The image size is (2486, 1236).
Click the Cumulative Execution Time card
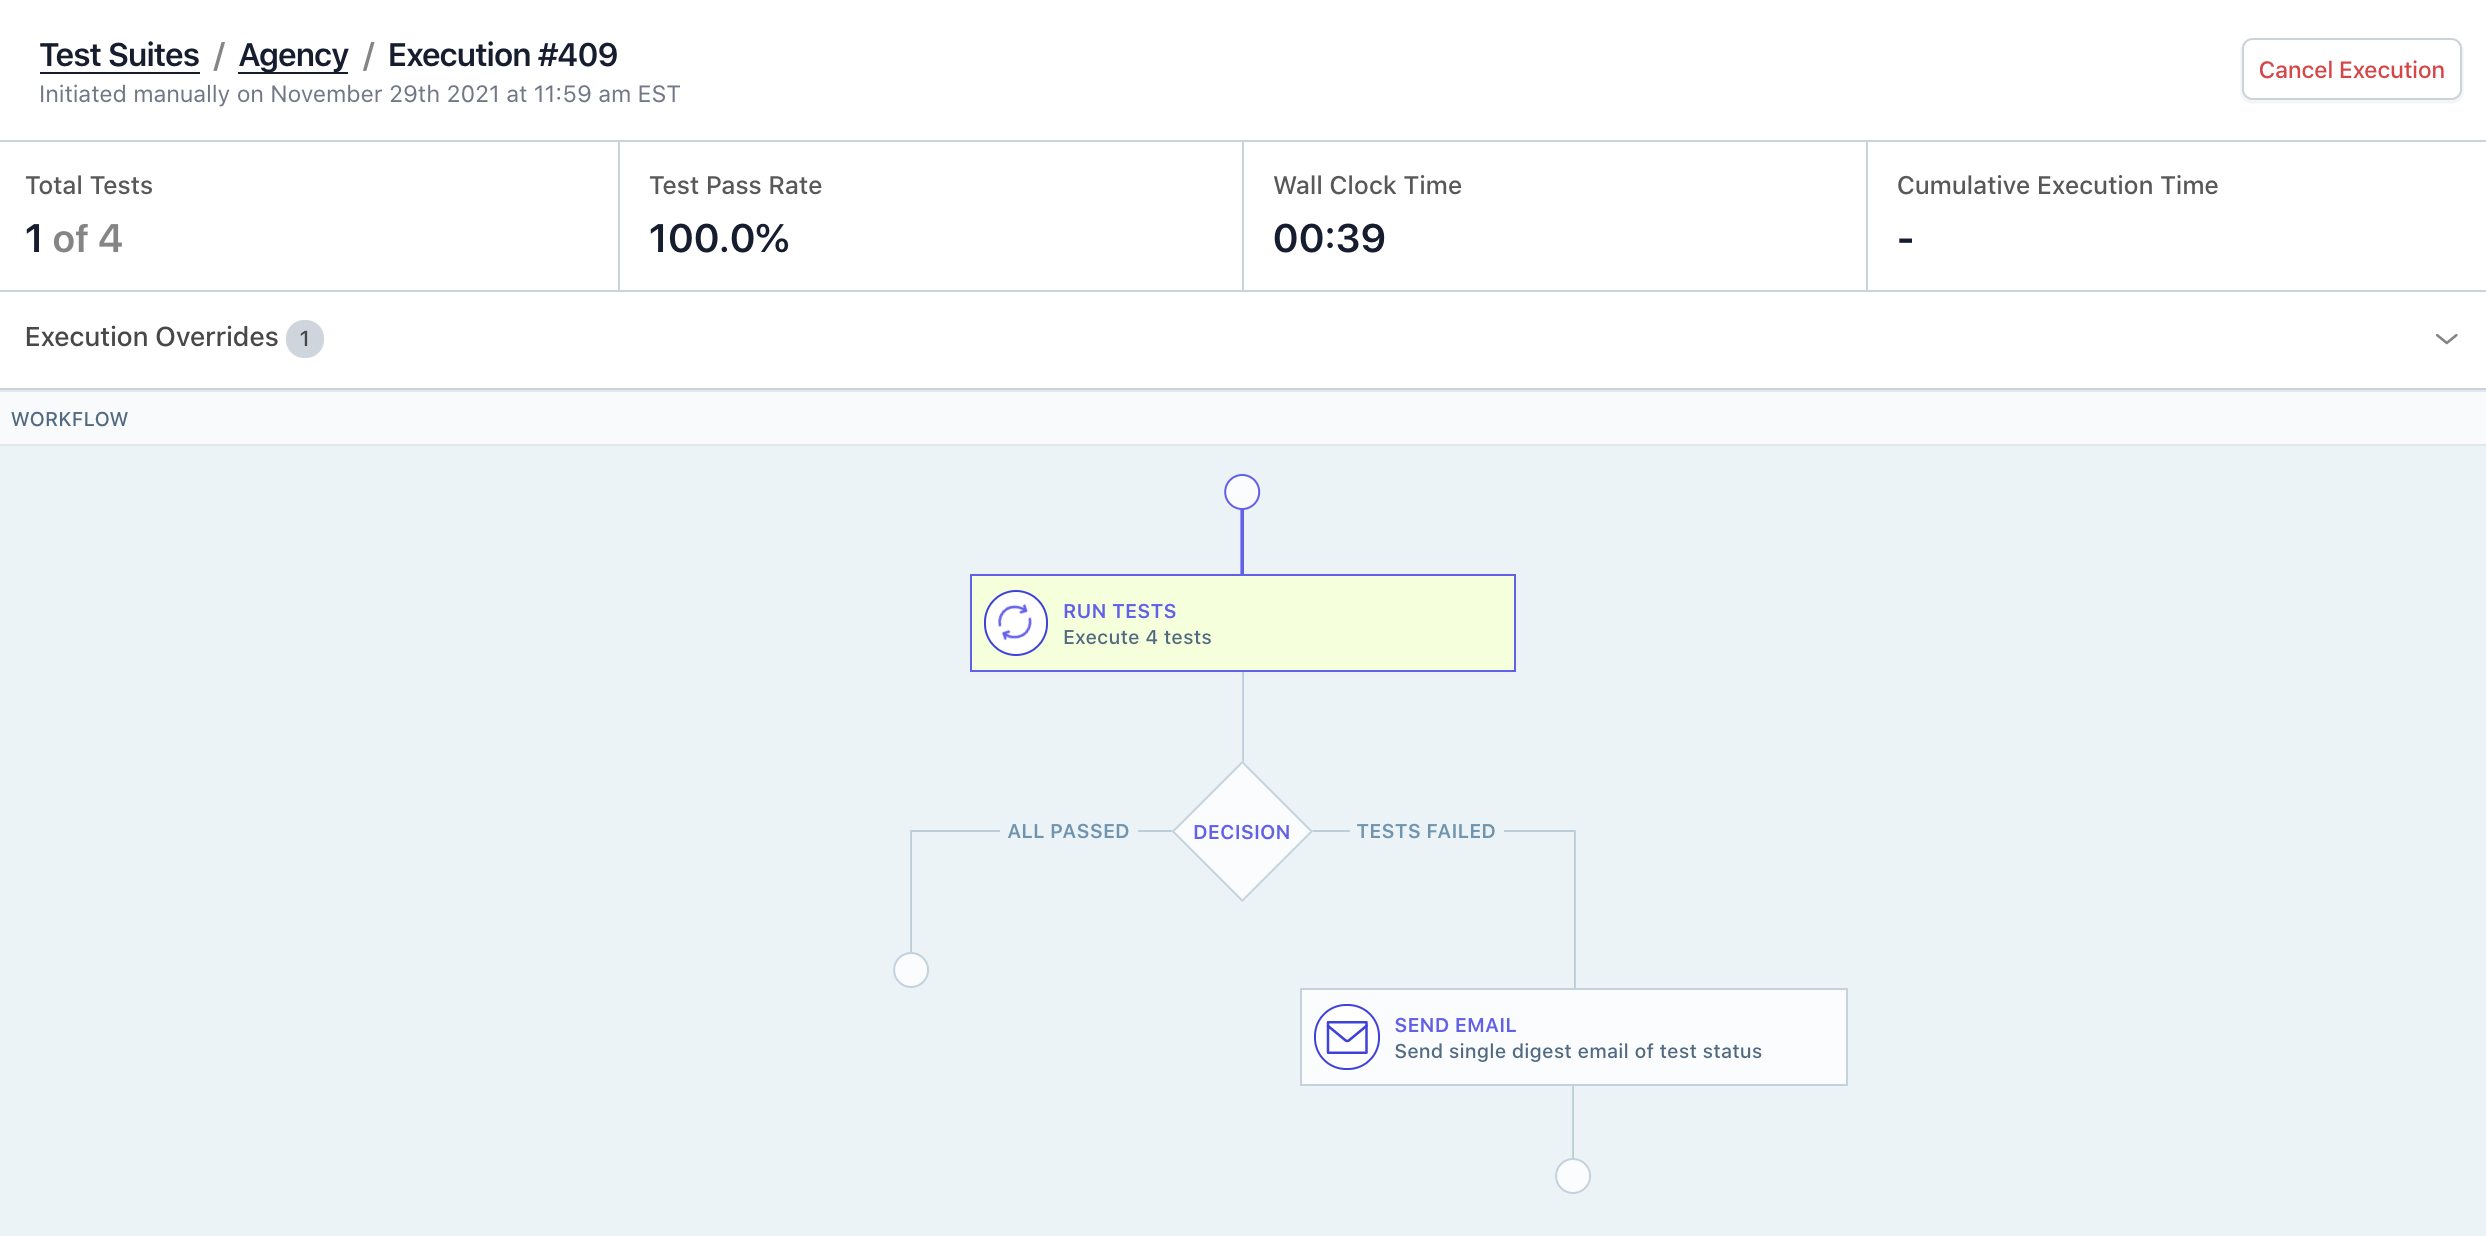(x=2176, y=216)
